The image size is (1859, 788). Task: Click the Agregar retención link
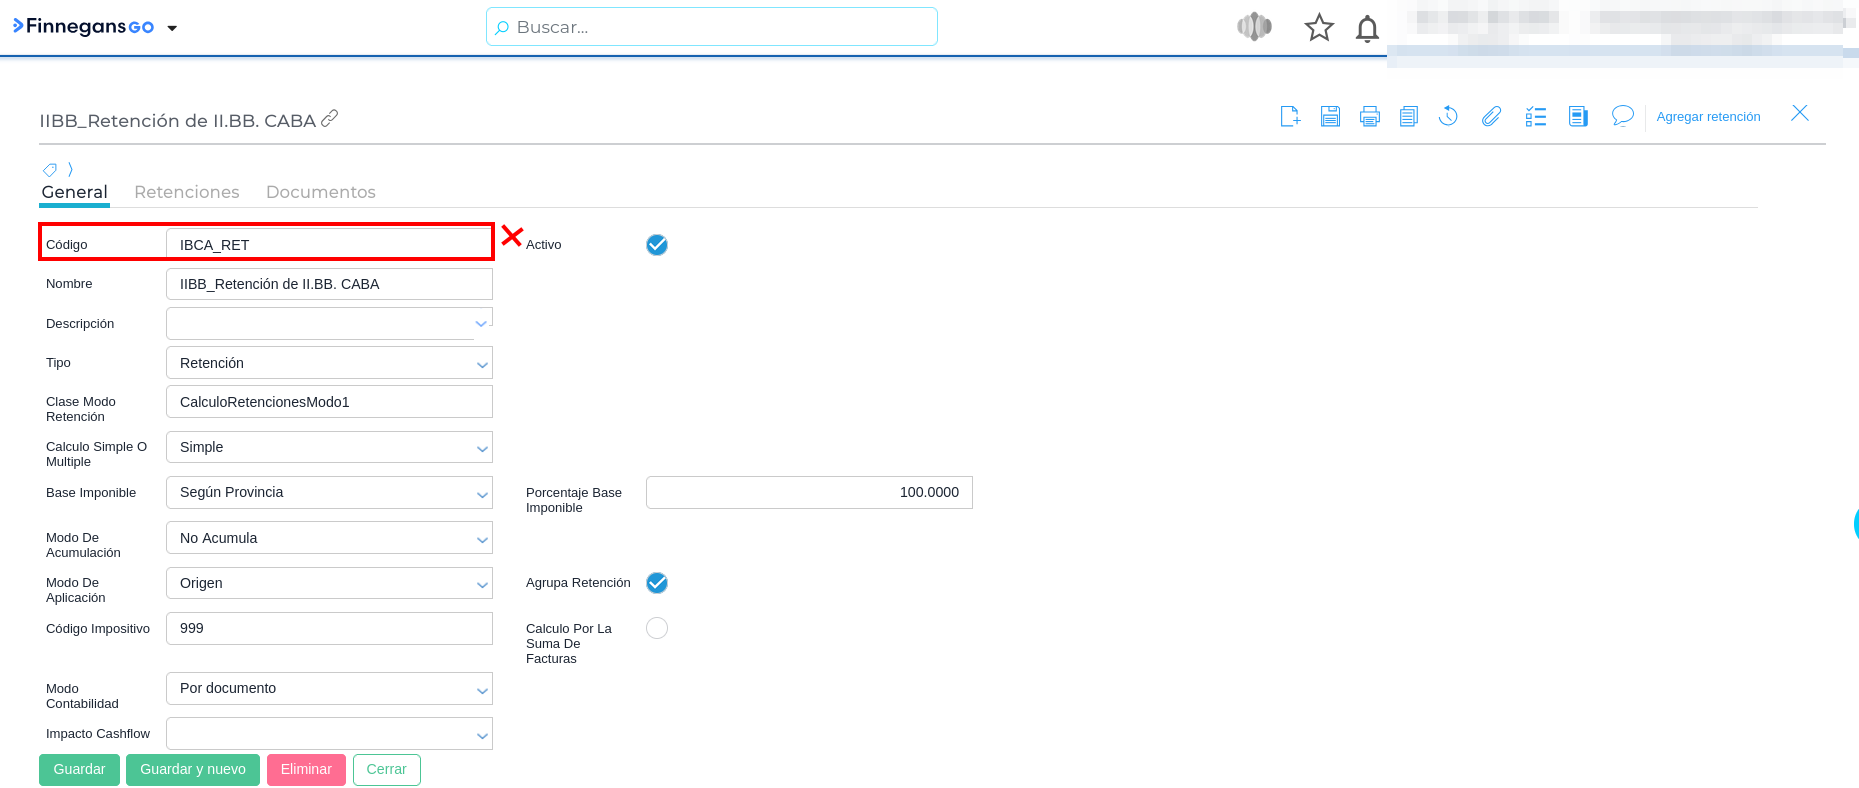(1708, 117)
